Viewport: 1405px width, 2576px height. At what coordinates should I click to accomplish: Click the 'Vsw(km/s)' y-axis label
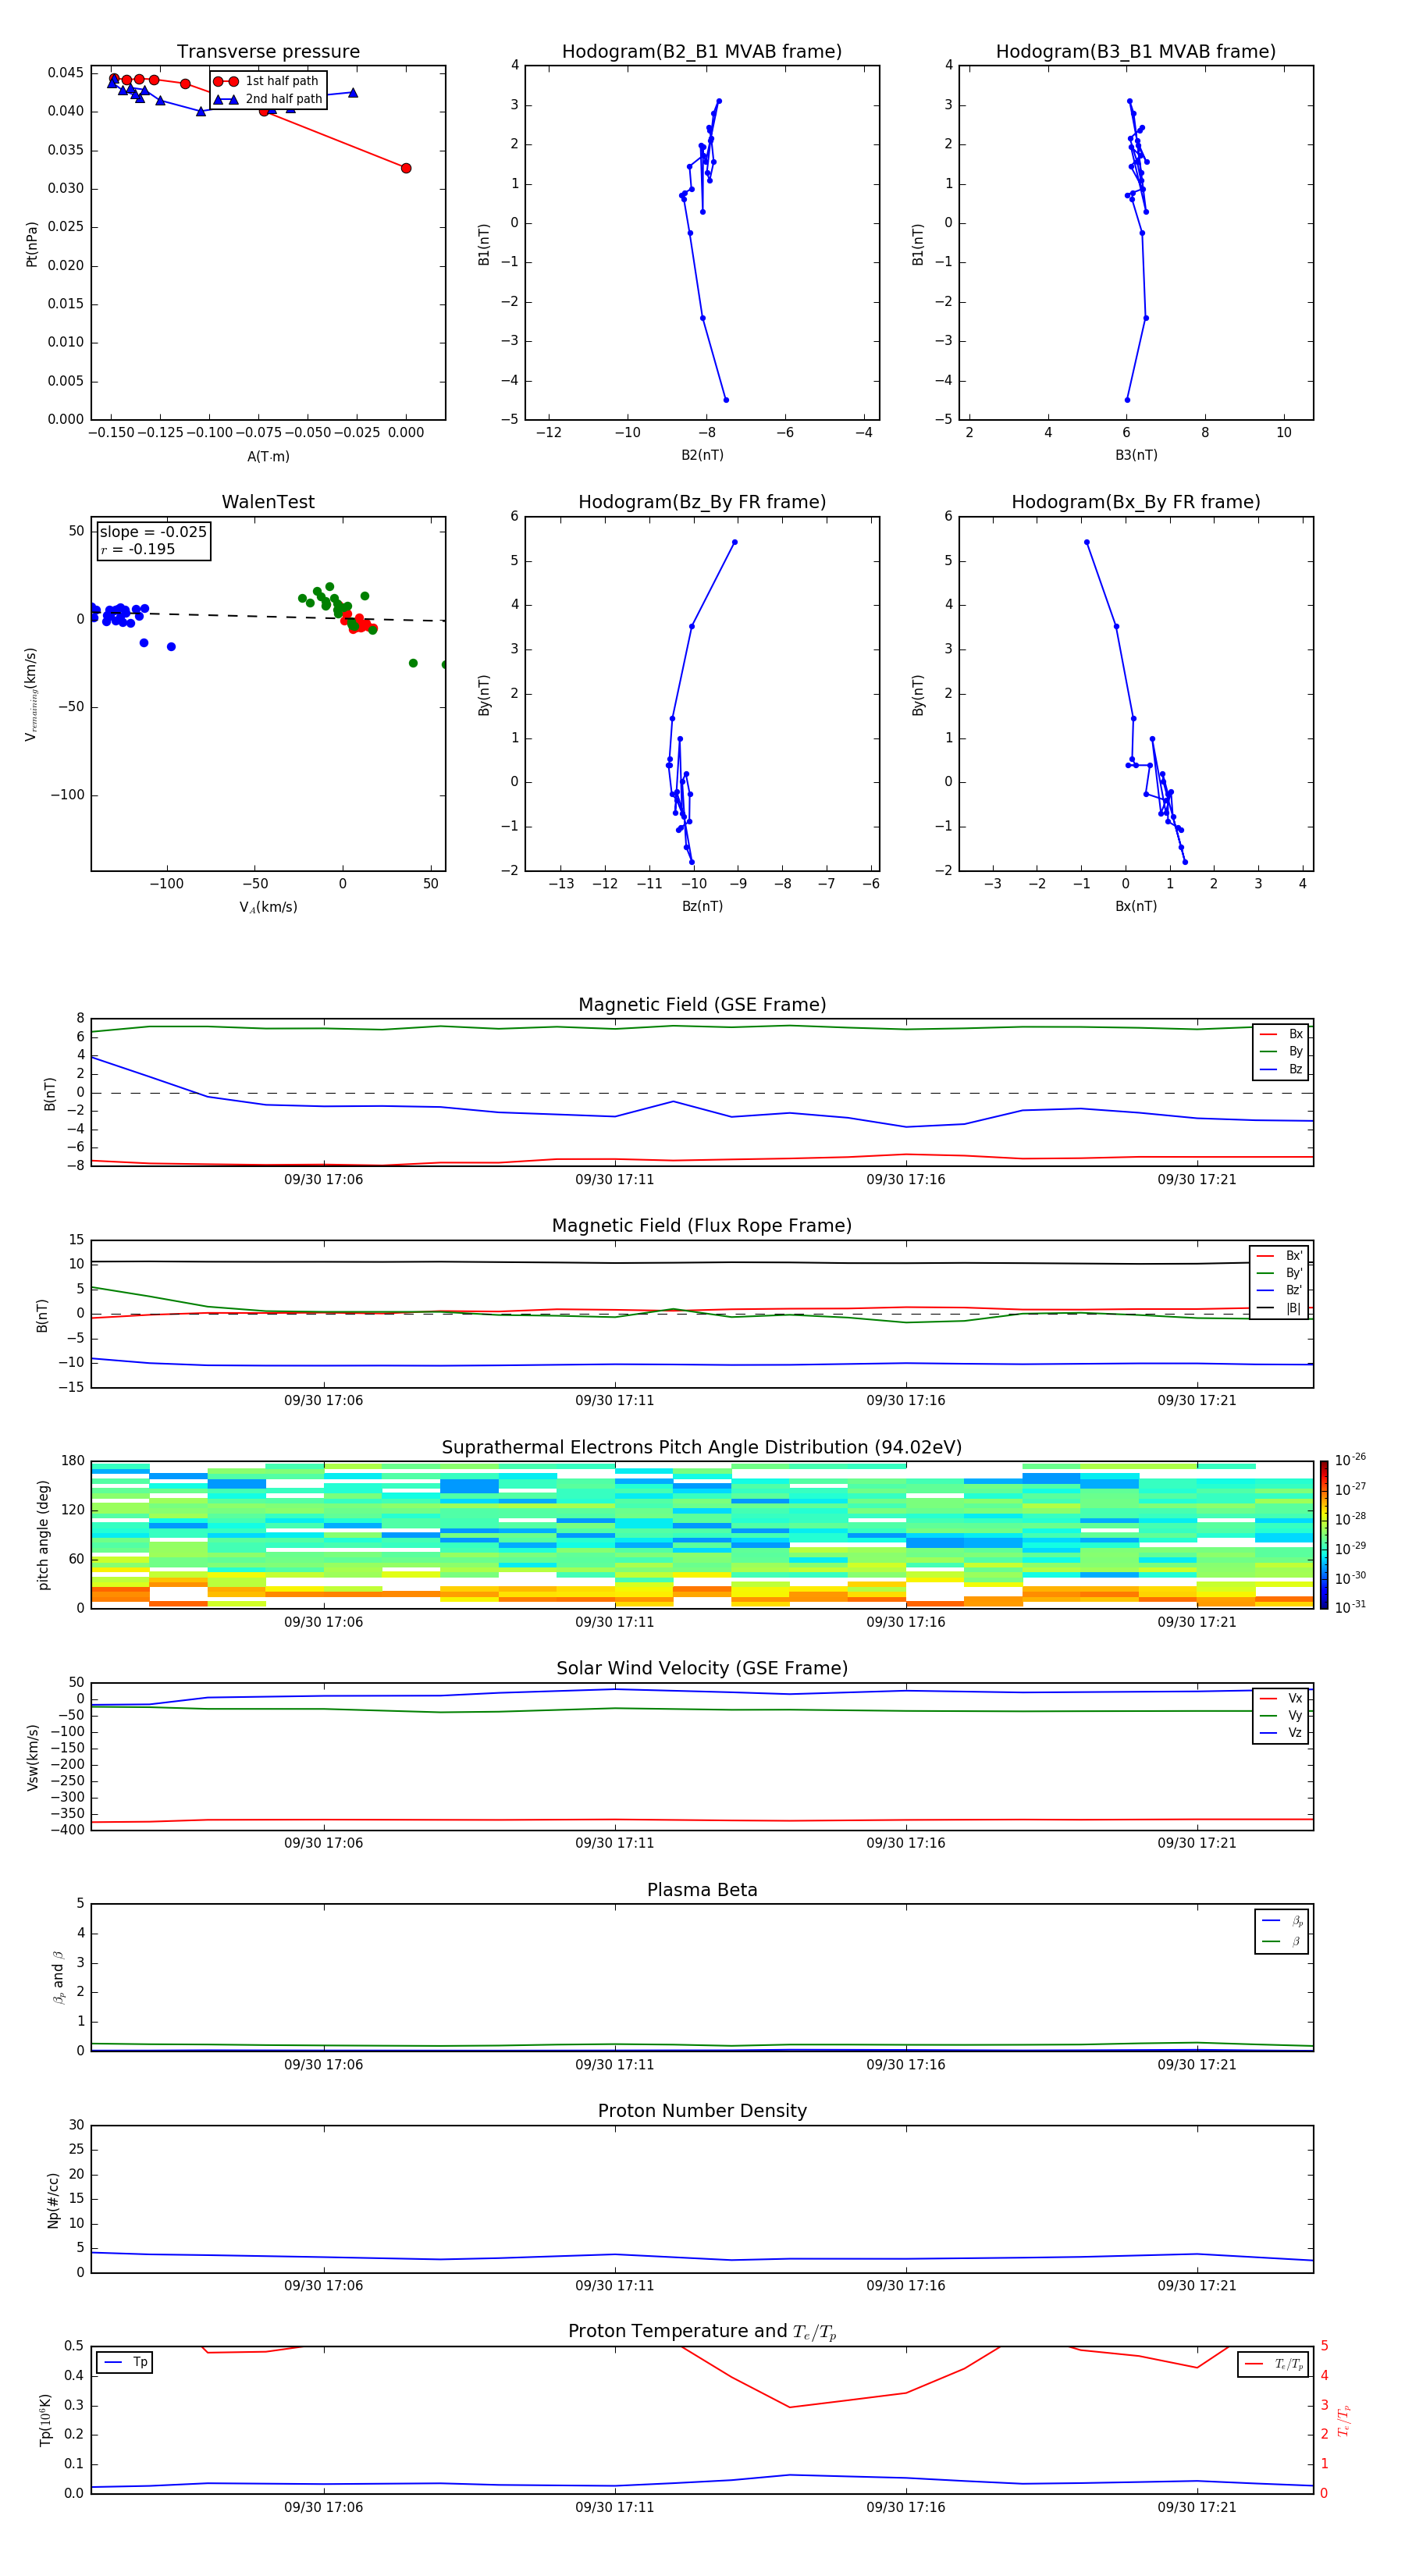(32, 1757)
